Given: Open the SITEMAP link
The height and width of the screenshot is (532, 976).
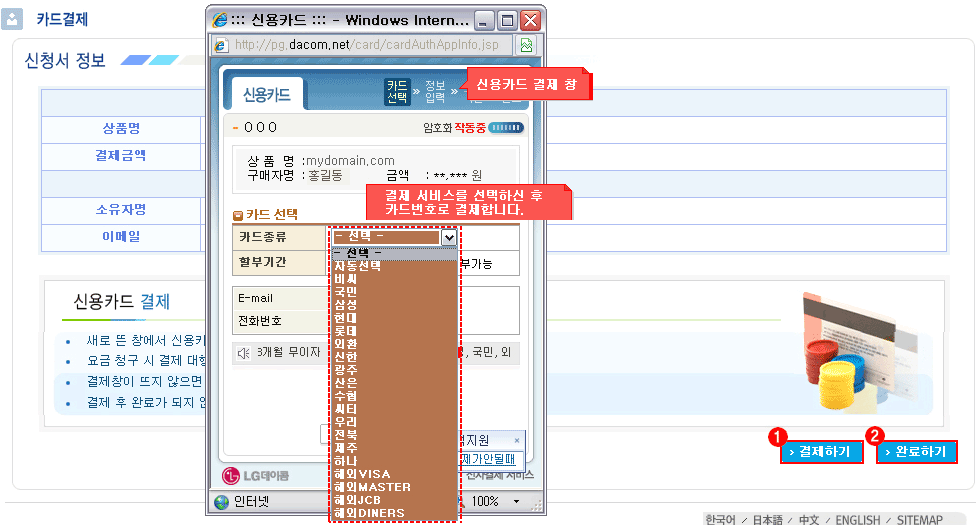Looking at the screenshot, I should pos(918,520).
